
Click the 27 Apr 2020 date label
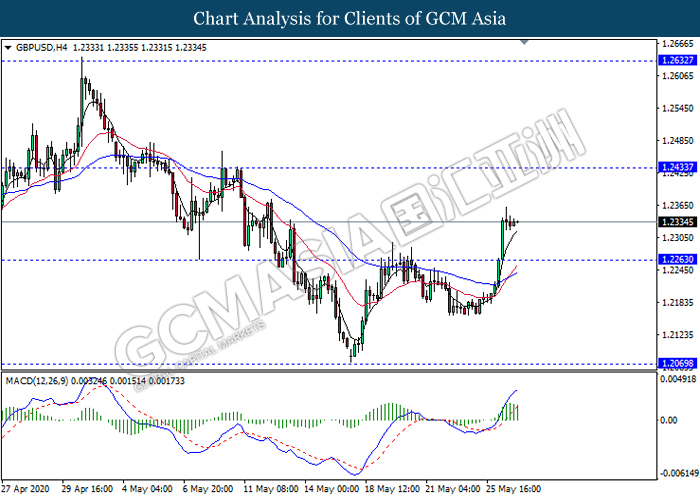tap(25, 489)
